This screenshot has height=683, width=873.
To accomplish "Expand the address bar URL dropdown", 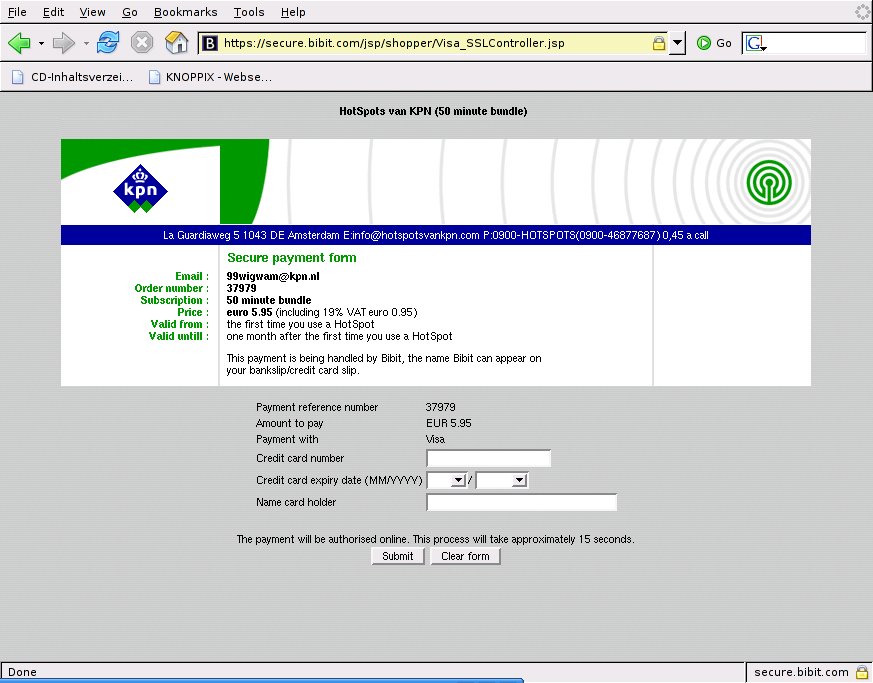I will [677, 43].
